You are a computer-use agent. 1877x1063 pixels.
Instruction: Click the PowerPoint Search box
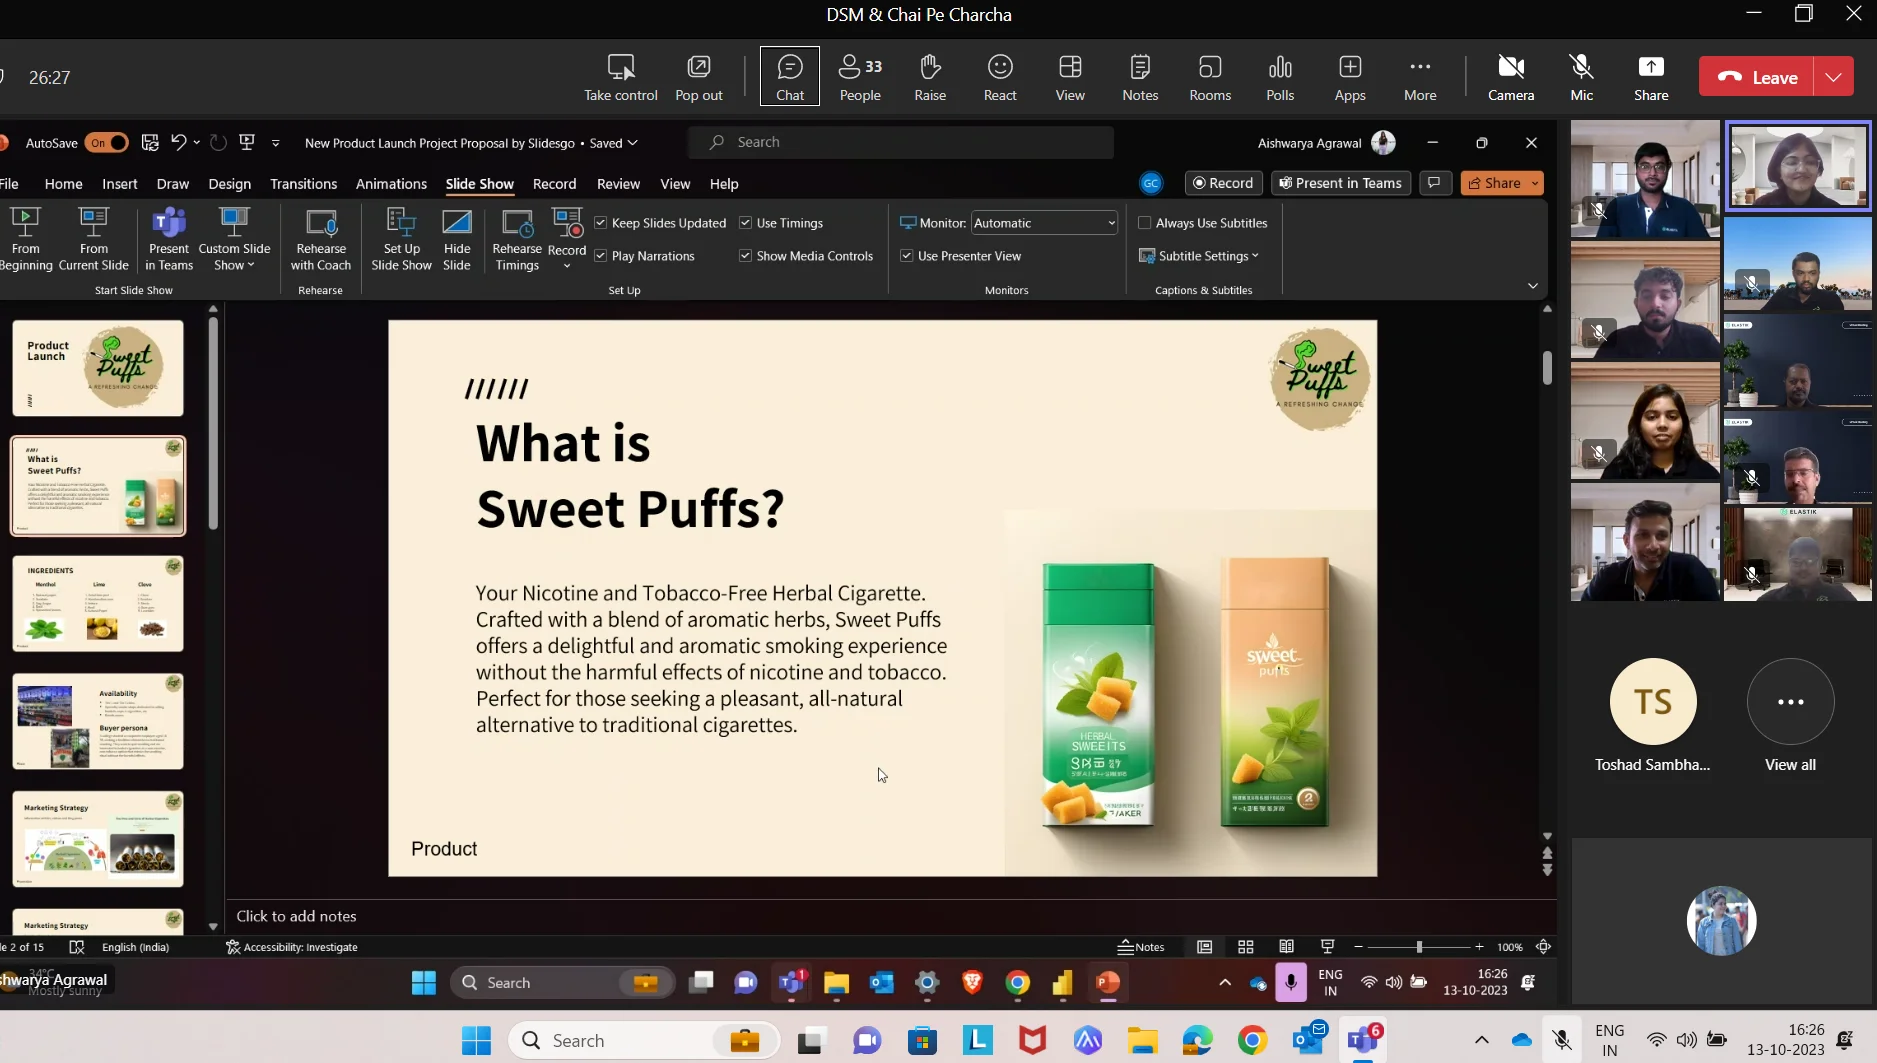900,142
